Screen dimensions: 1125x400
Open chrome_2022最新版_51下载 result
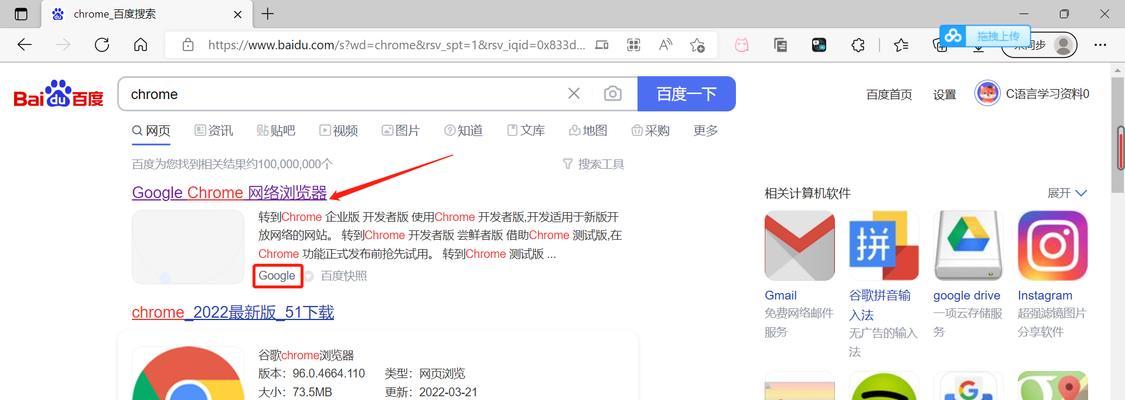tap(232, 312)
